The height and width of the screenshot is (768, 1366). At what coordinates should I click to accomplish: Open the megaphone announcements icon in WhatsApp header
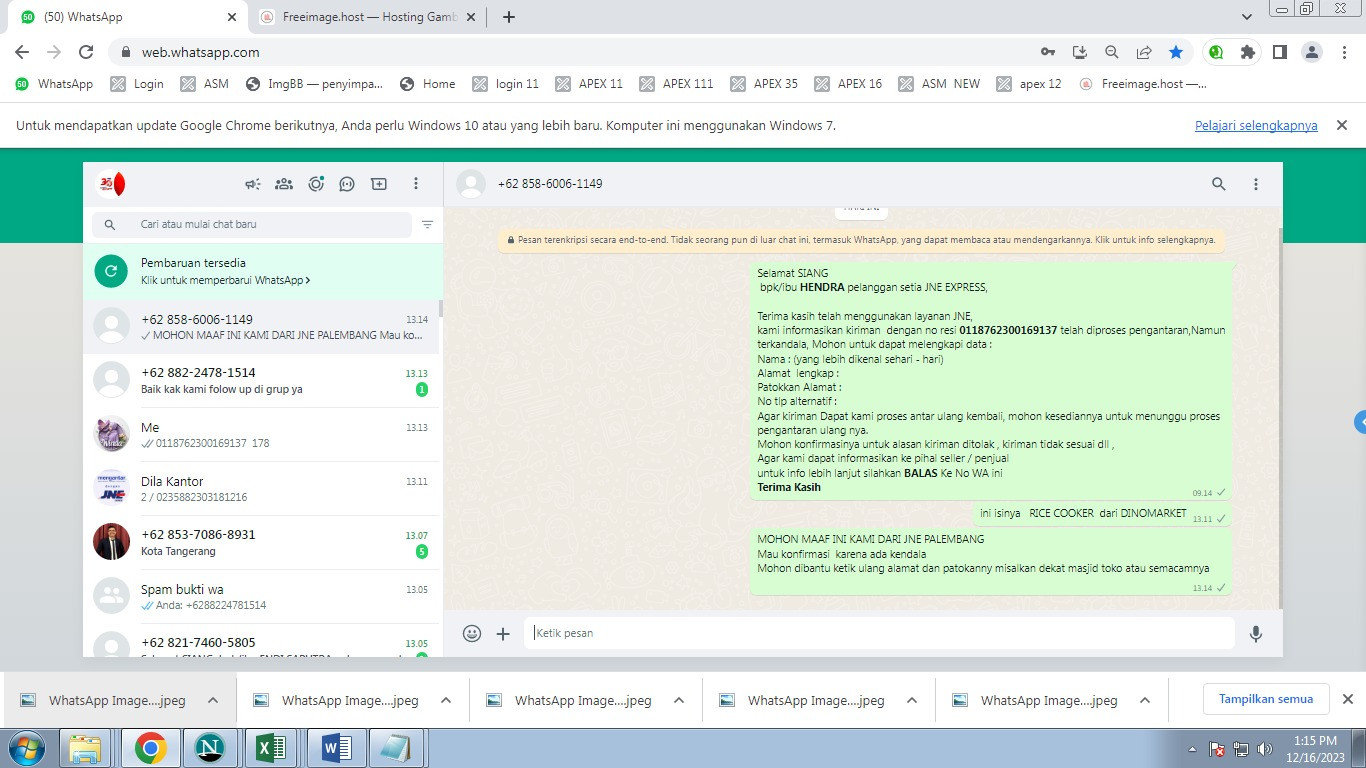click(253, 184)
